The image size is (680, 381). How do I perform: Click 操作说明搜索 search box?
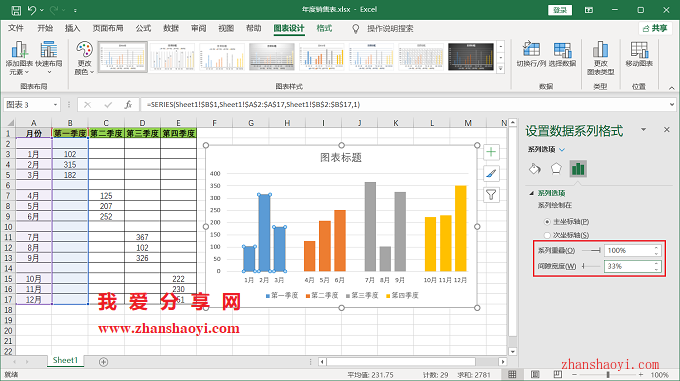tap(390, 29)
